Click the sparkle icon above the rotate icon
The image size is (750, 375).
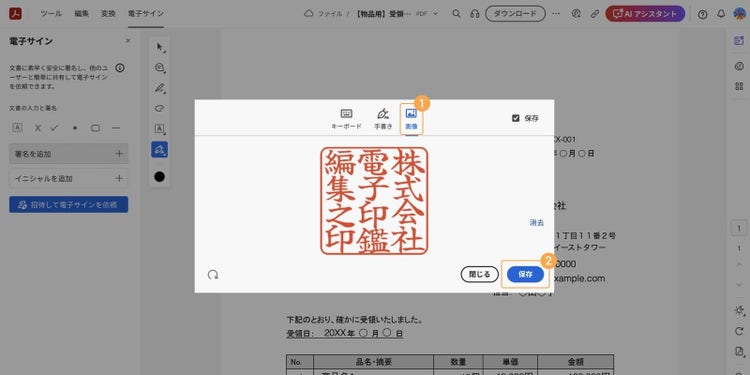(x=739, y=310)
